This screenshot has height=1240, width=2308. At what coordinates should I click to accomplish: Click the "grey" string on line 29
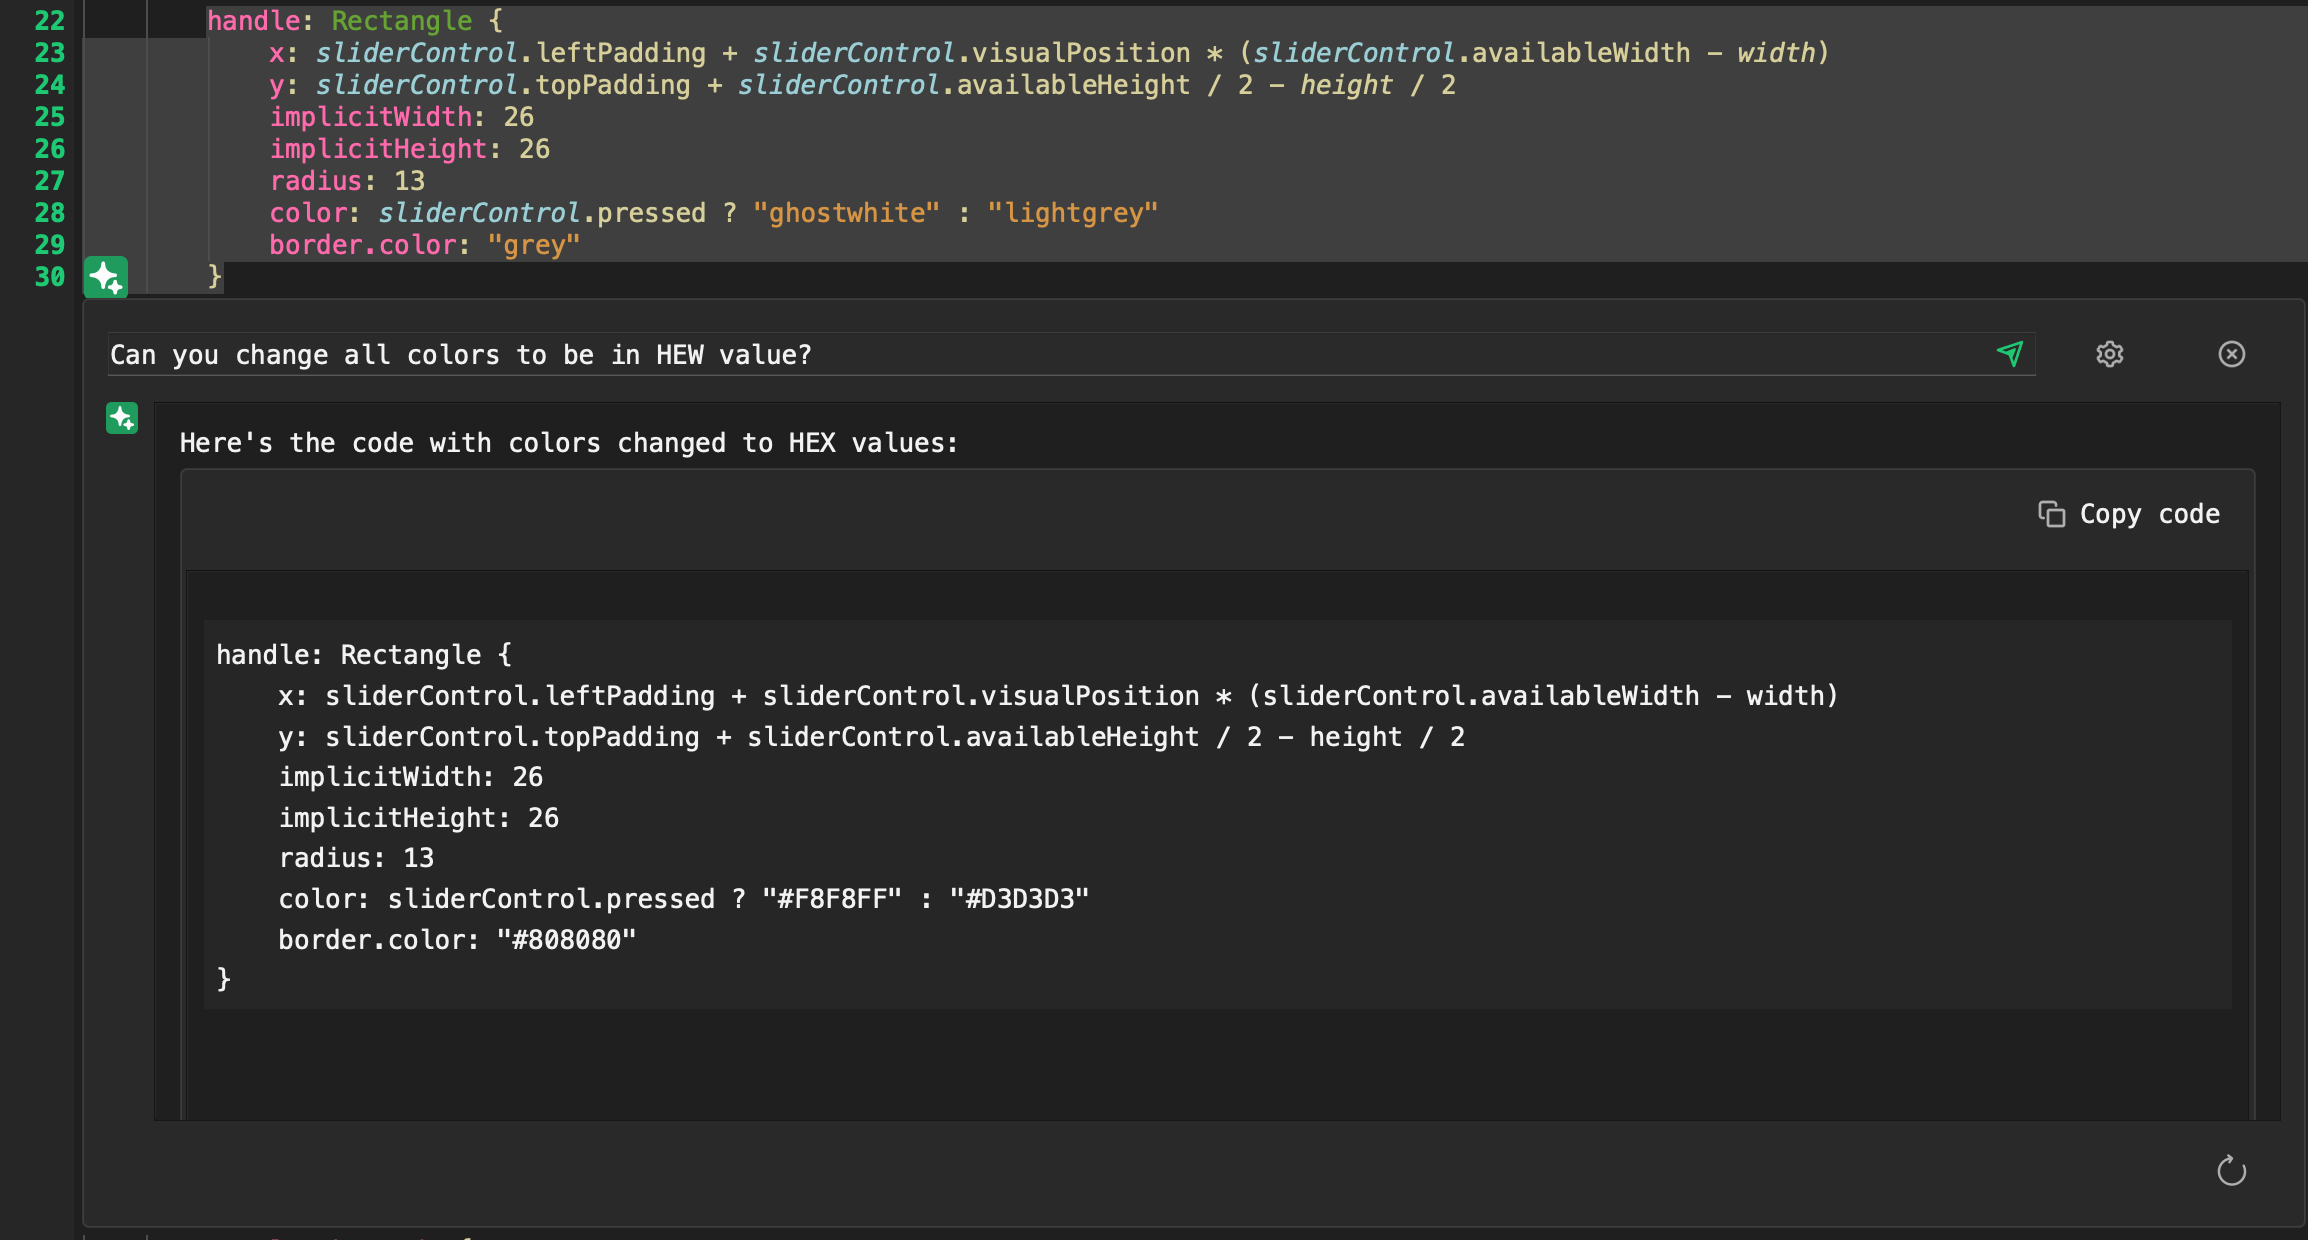coord(533,244)
